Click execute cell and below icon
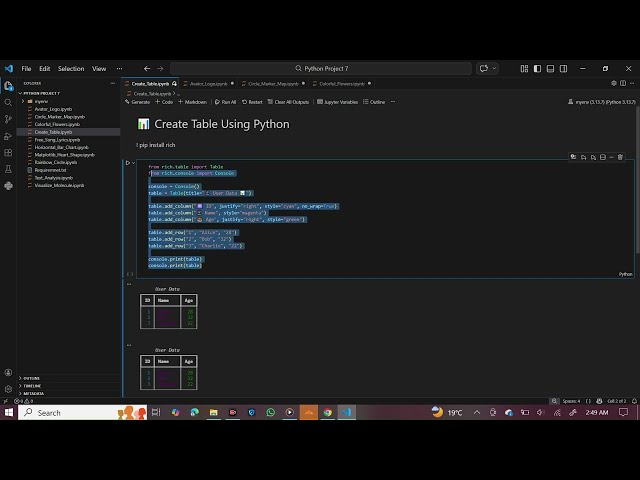This screenshot has width=640, height=480. [593, 157]
